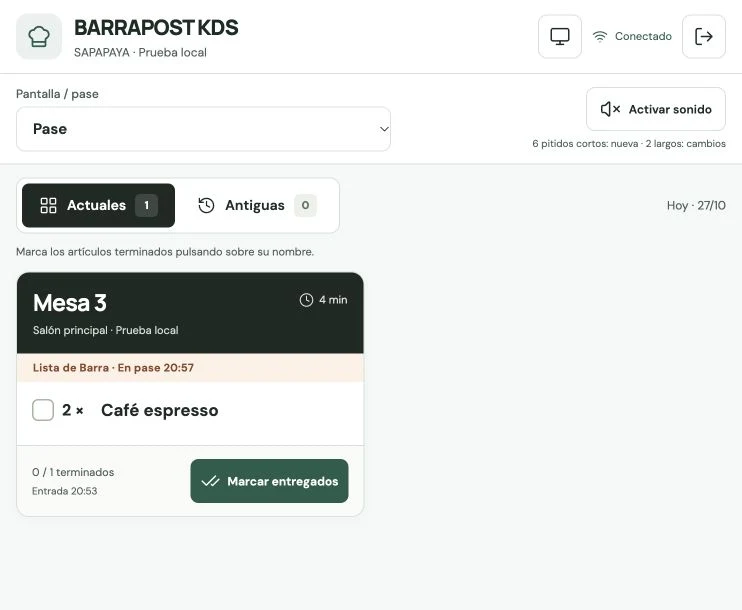Click the Antiguas count badge 0
This screenshot has width=742, height=610.
[x=305, y=205]
